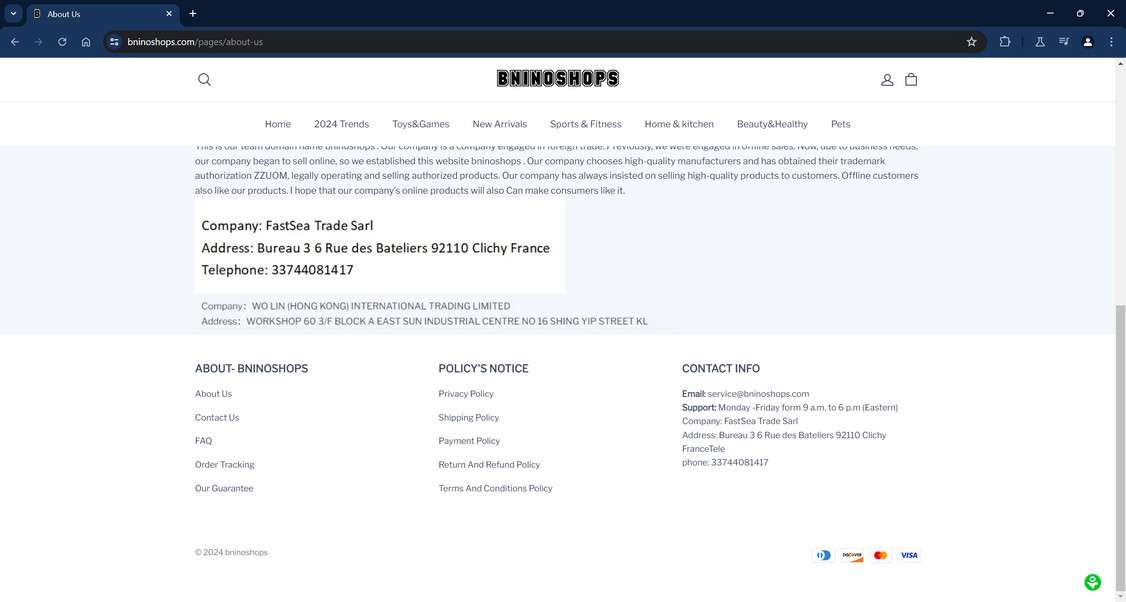Click the FastSea Trade Sarl company image
The height and width of the screenshot is (602, 1126).
(379, 247)
